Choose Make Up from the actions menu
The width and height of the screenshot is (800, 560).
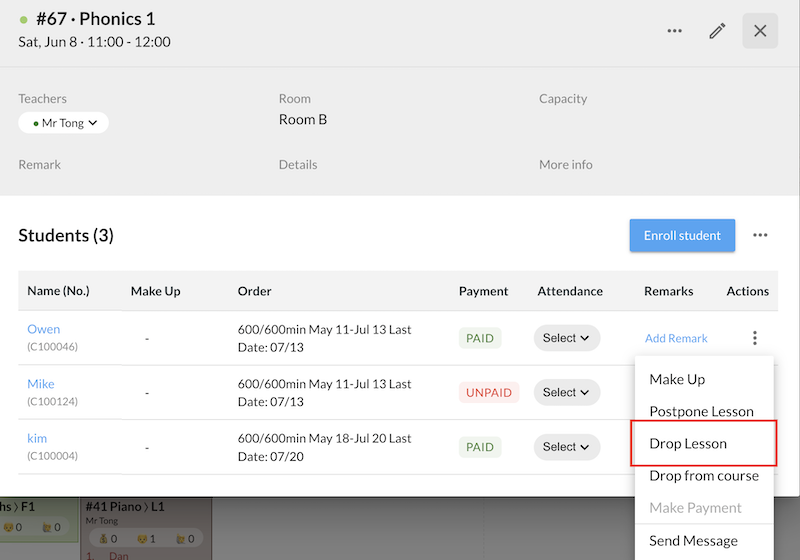[x=677, y=379]
